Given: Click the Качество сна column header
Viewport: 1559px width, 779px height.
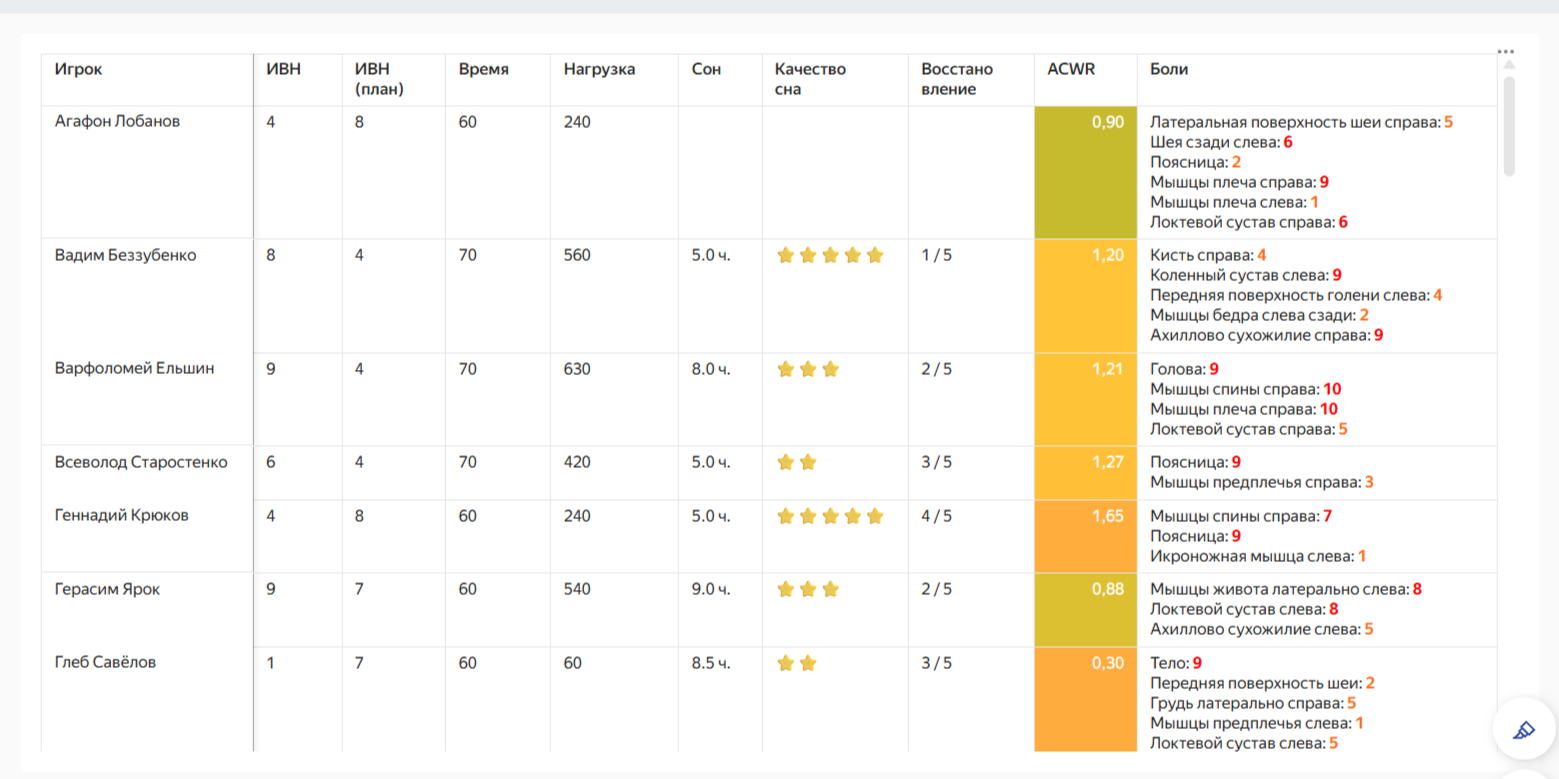Looking at the screenshot, I should click(x=810, y=79).
